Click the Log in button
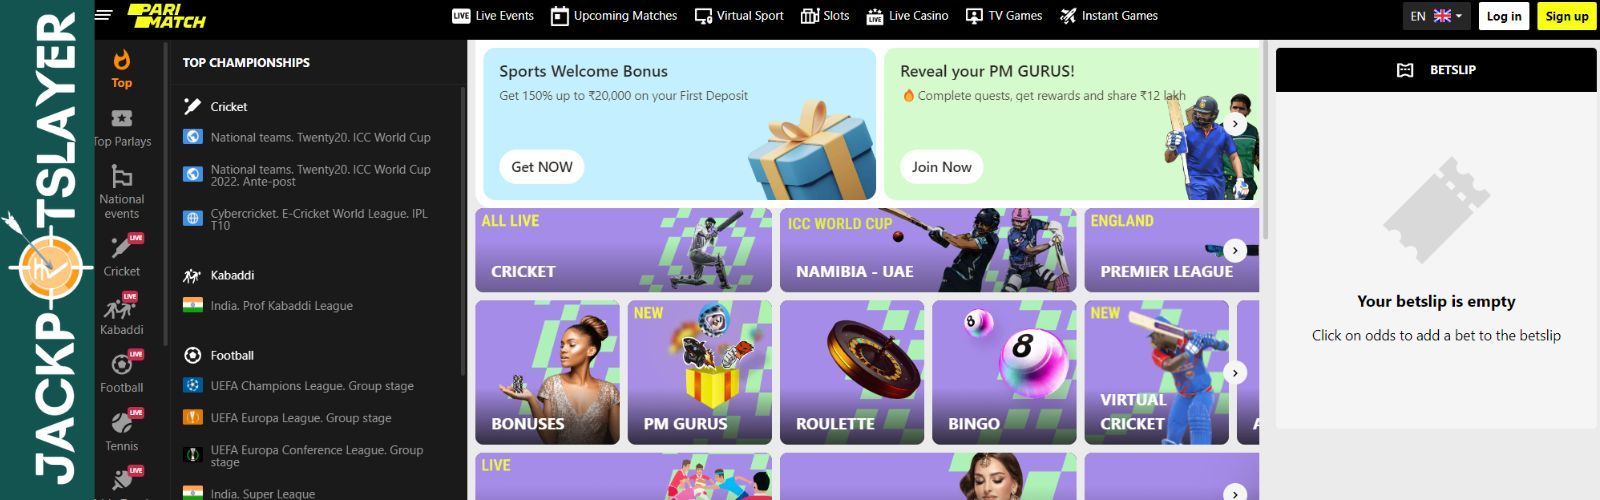 tap(1503, 16)
